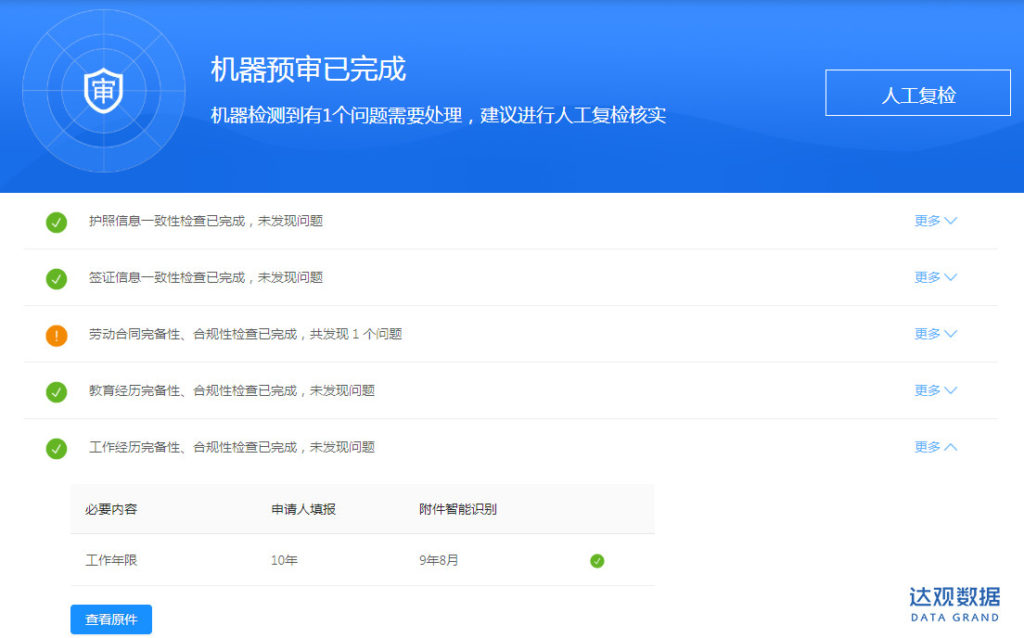This screenshot has width=1024, height=638.
Task: Click orange warning icon beside 劳动合同 row
Action: click(56, 335)
